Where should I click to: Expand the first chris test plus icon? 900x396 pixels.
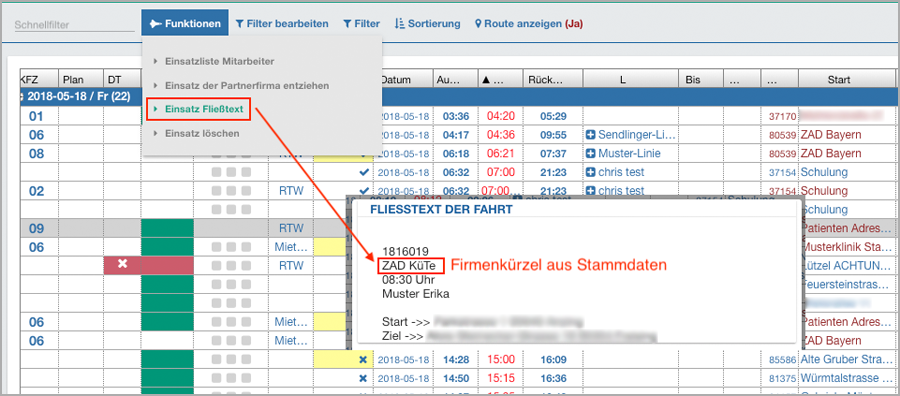coord(591,172)
